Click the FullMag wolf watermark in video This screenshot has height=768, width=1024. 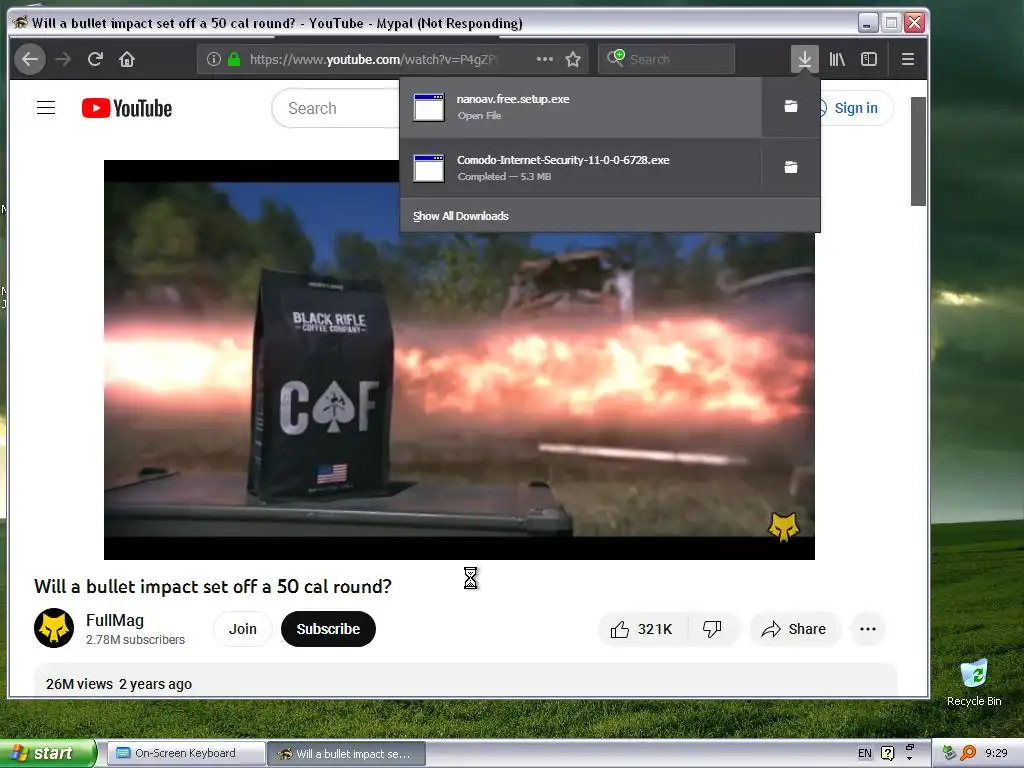(x=783, y=526)
